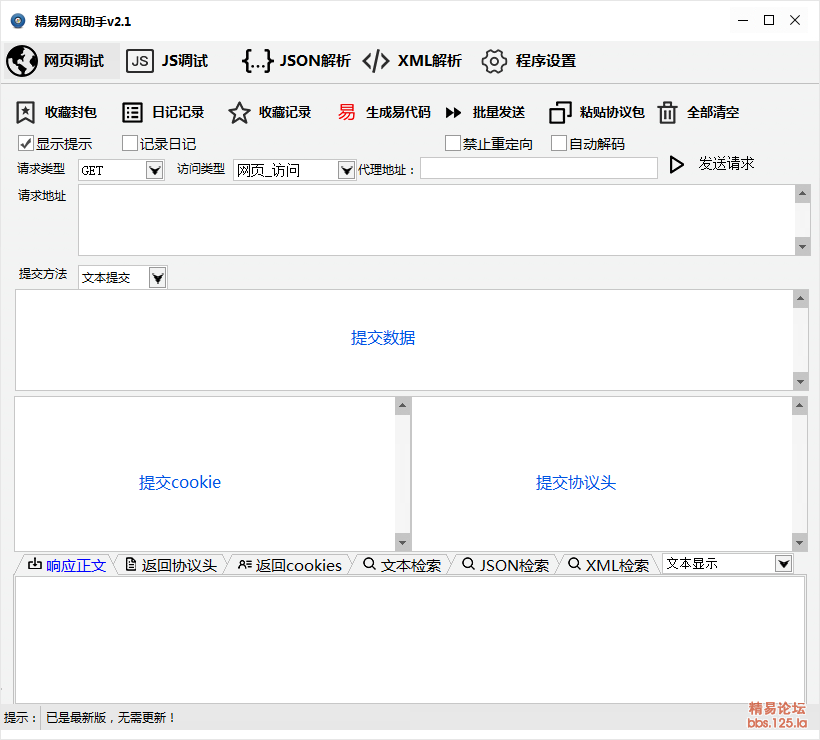
Task: Click the icon on 返回cookies tab
Action: point(245,564)
